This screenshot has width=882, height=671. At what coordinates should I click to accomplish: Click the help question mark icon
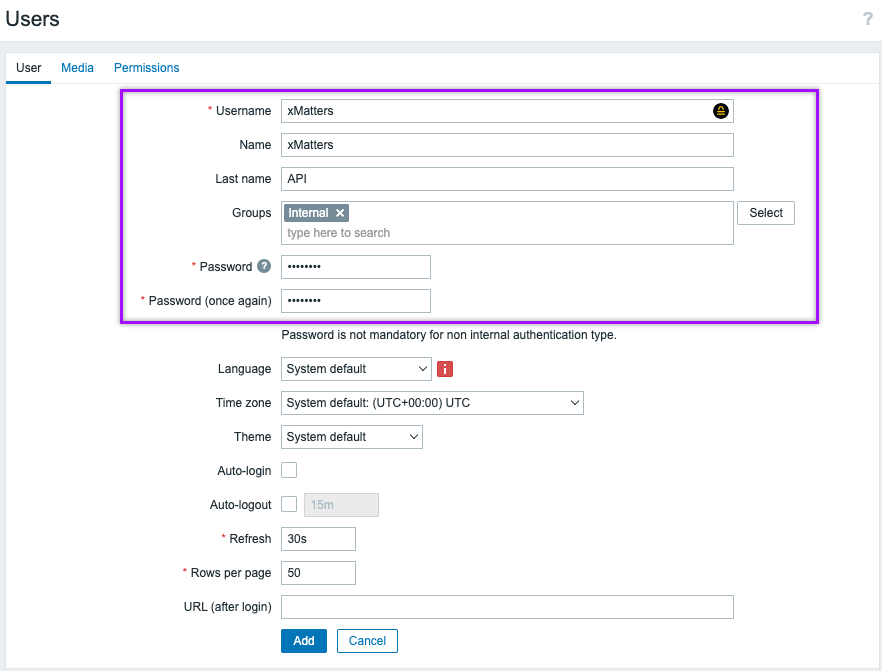pos(867,19)
